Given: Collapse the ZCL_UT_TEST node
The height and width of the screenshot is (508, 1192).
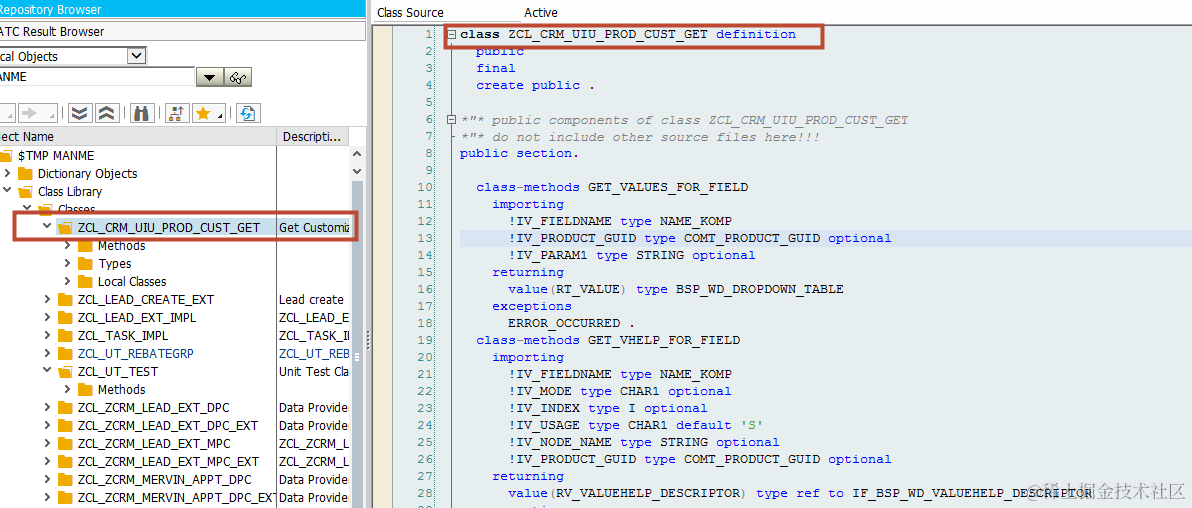Looking at the screenshot, I should click(47, 372).
